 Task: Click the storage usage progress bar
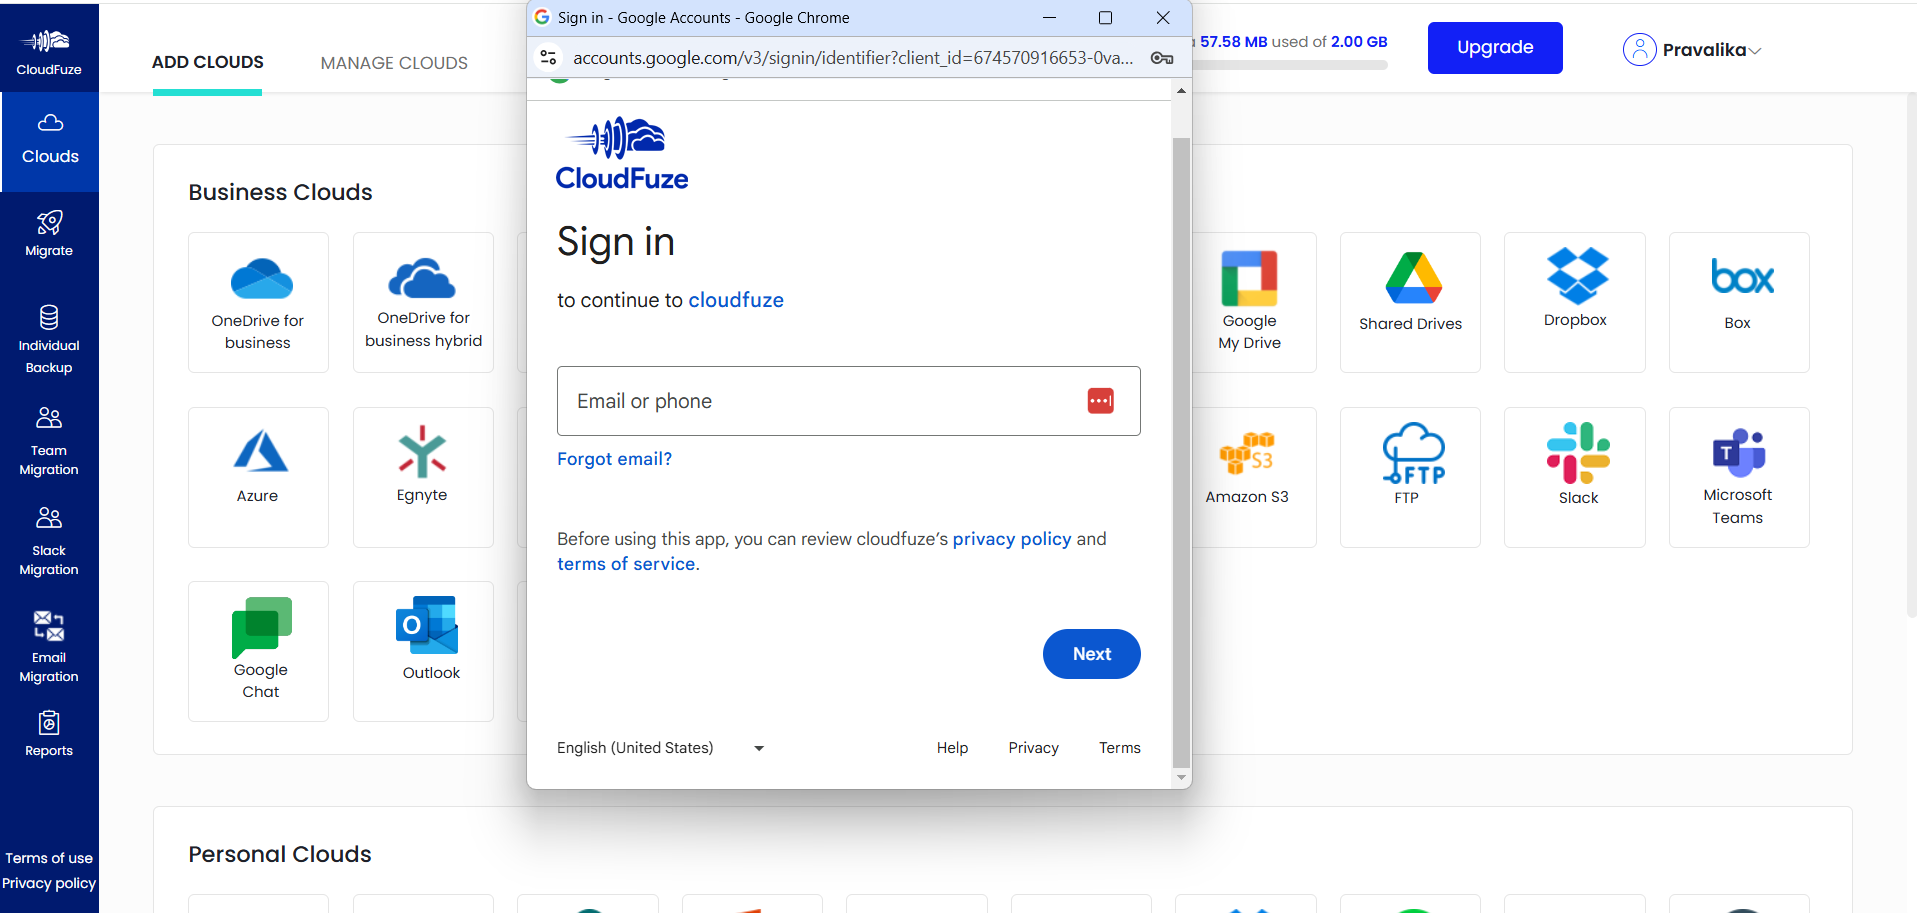click(x=1290, y=65)
